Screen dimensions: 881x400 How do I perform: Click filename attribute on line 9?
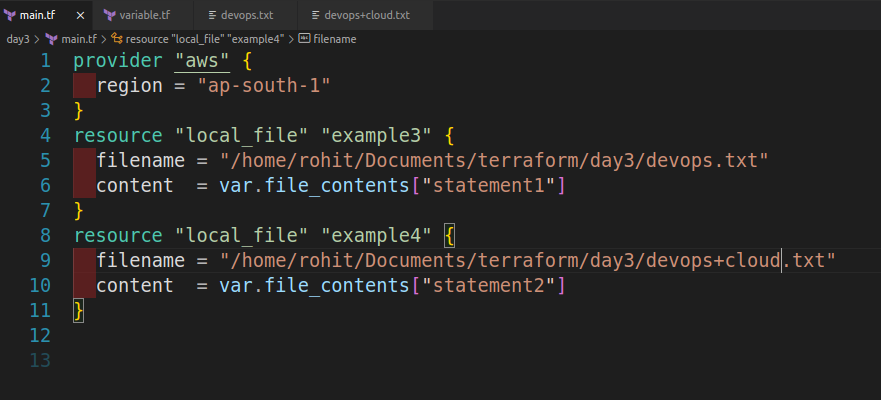pos(140,261)
